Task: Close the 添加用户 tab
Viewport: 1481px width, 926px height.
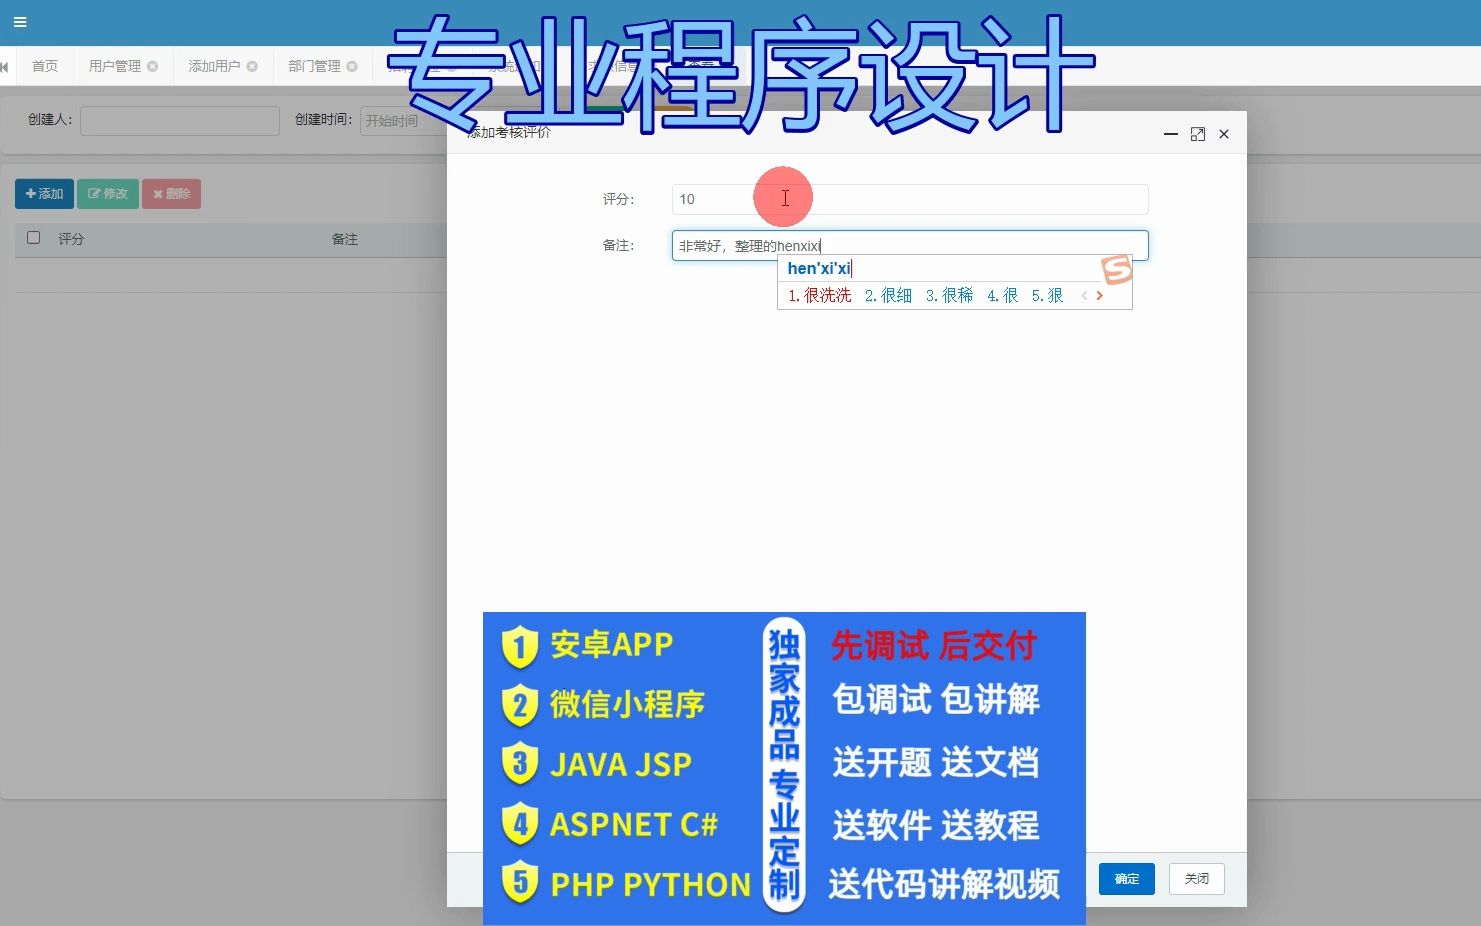Action: pos(252,66)
